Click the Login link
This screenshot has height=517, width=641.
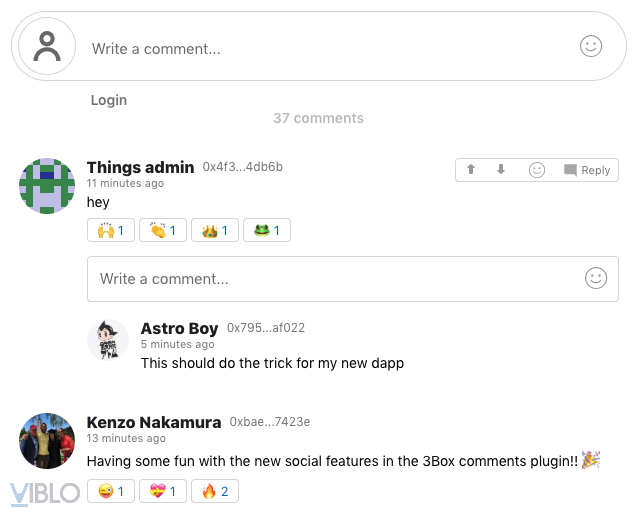(109, 100)
